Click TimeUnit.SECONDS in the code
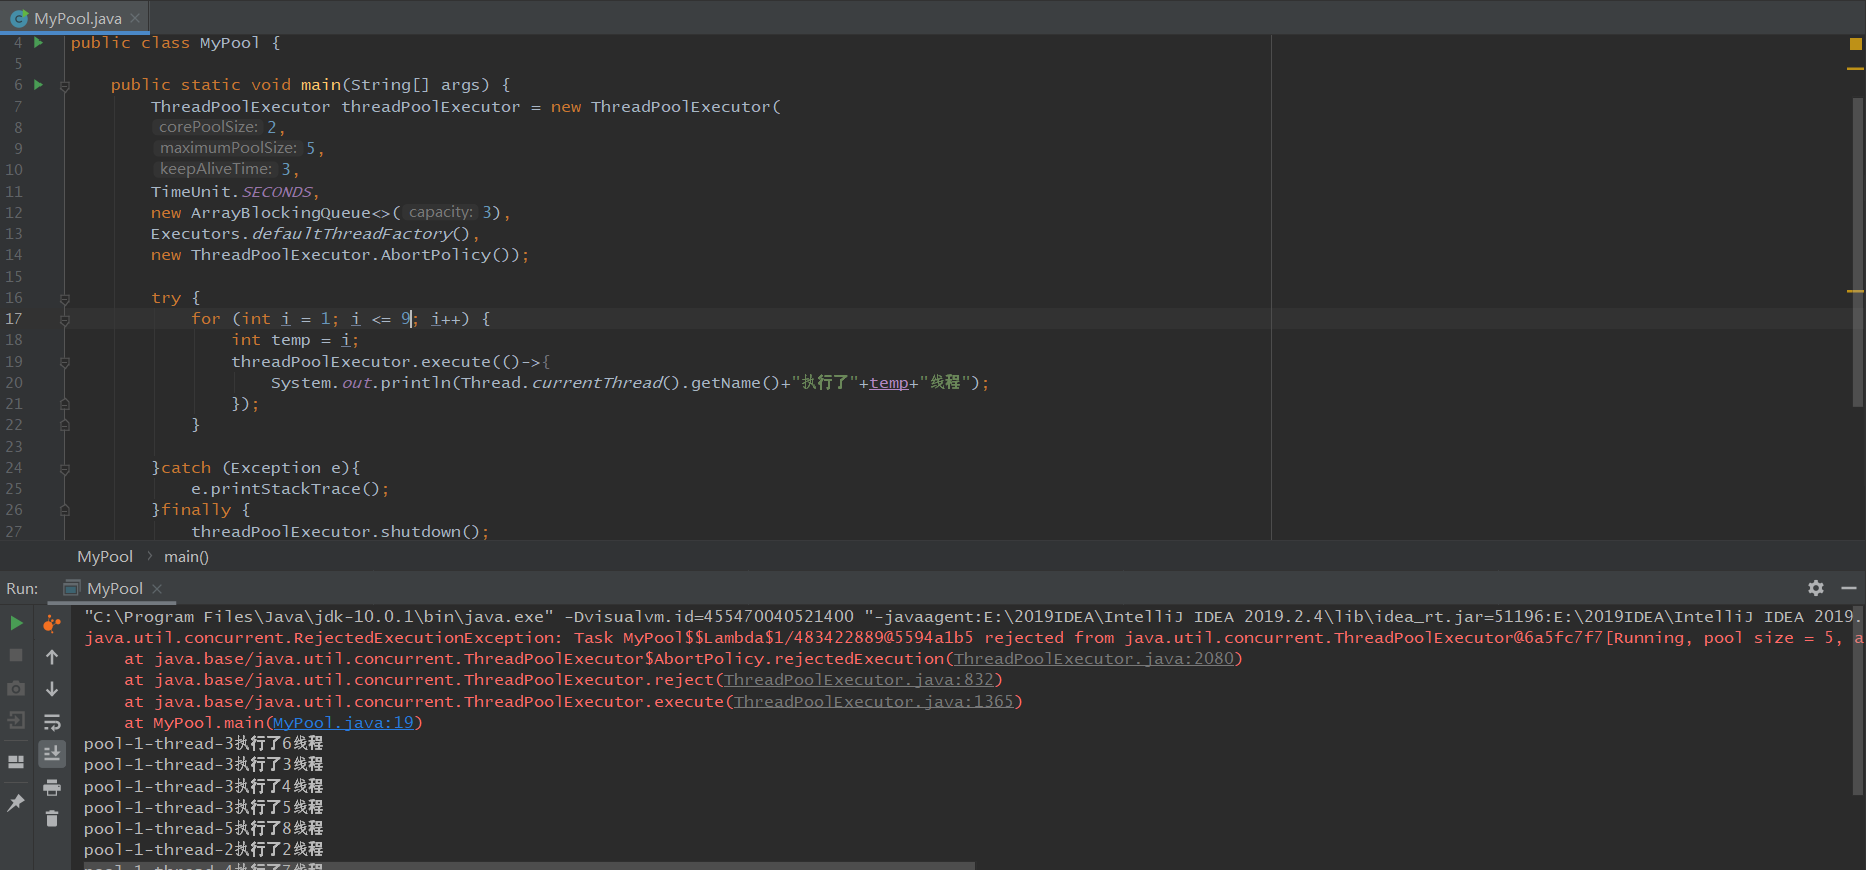 (x=232, y=192)
